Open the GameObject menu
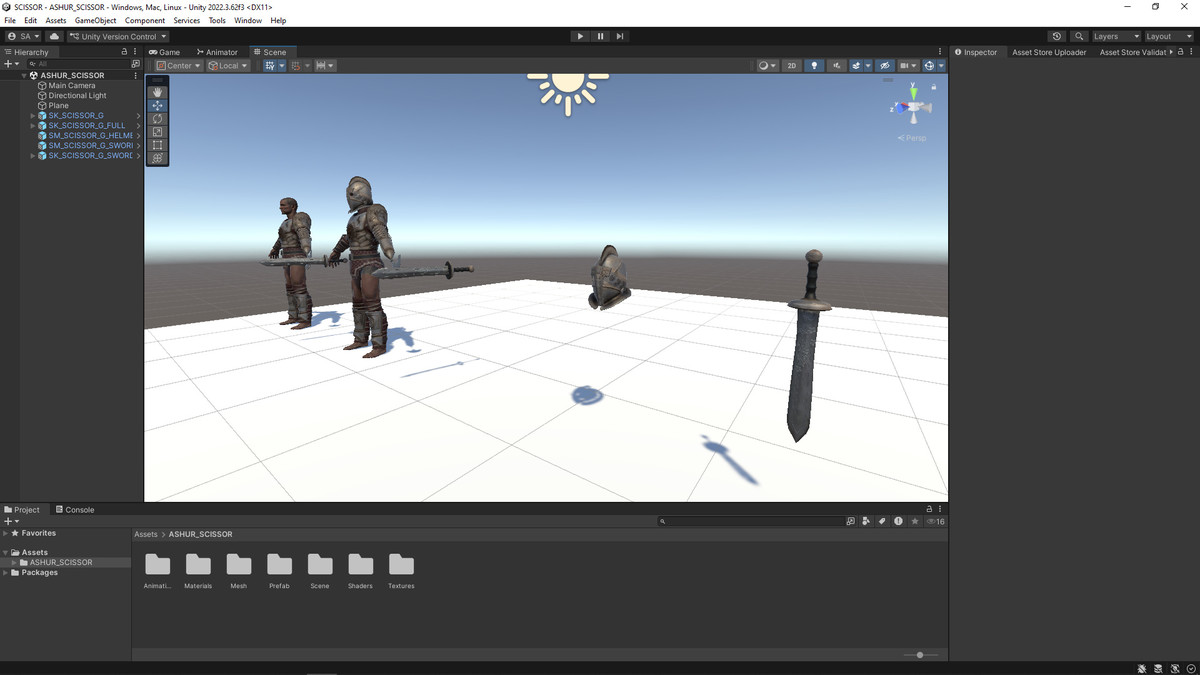 click(x=95, y=20)
